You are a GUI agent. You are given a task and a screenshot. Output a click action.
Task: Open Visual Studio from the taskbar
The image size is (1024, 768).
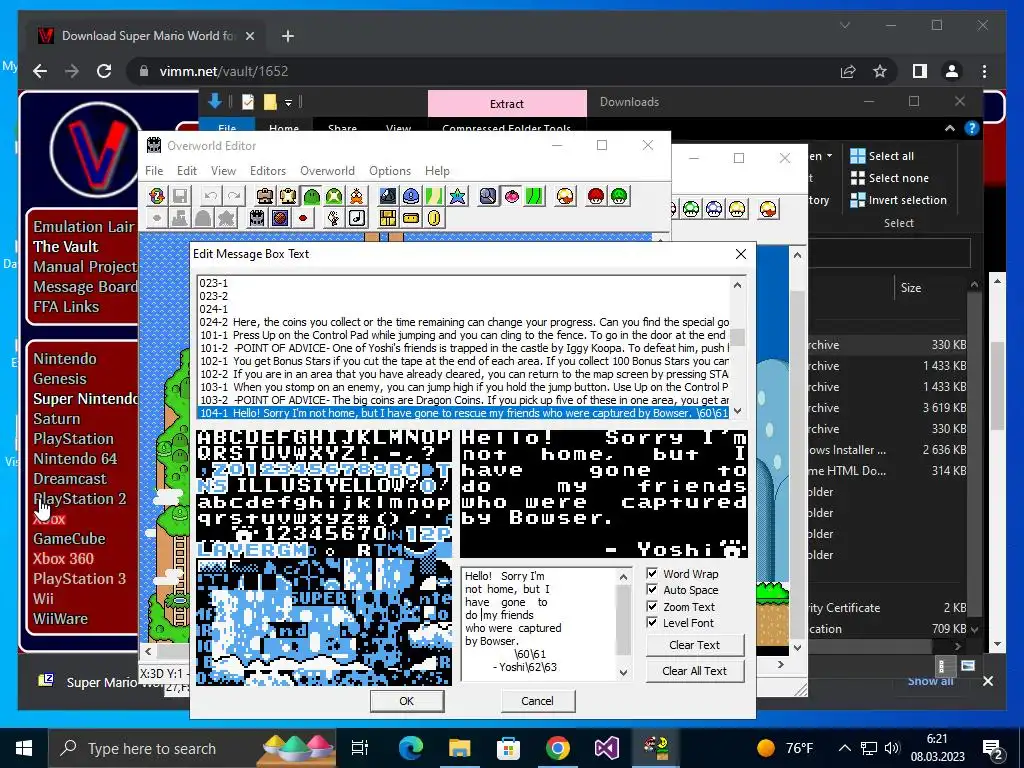pyautogui.click(x=607, y=747)
